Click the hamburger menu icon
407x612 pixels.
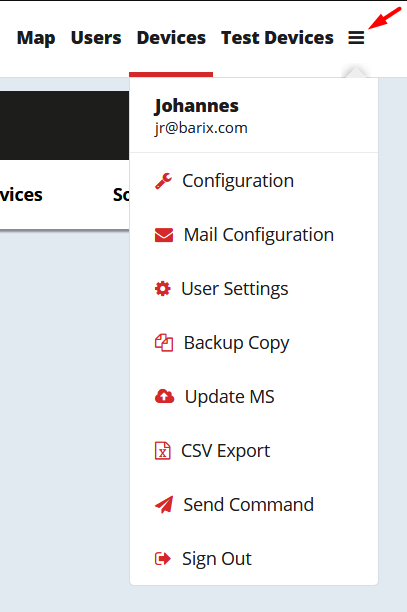coord(356,38)
